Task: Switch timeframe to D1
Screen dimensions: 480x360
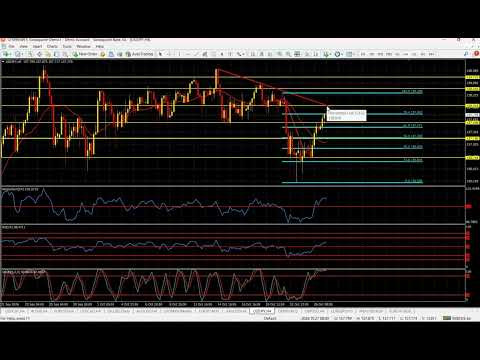Action: click(x=414, y=54)
